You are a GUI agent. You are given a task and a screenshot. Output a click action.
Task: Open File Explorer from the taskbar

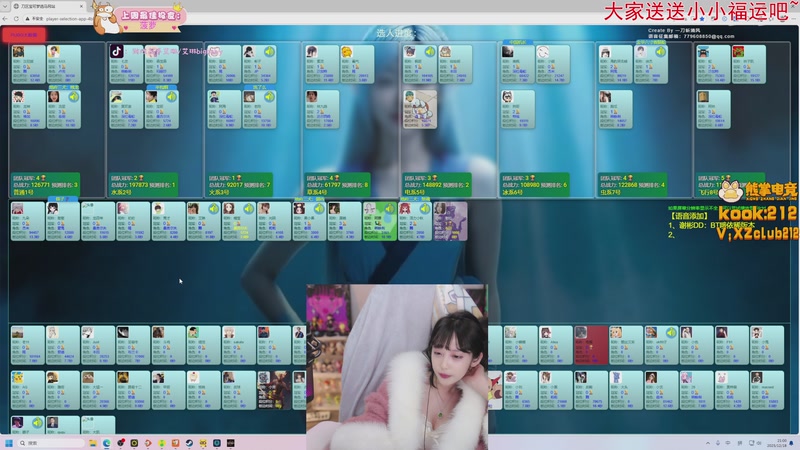coord(93,443)
